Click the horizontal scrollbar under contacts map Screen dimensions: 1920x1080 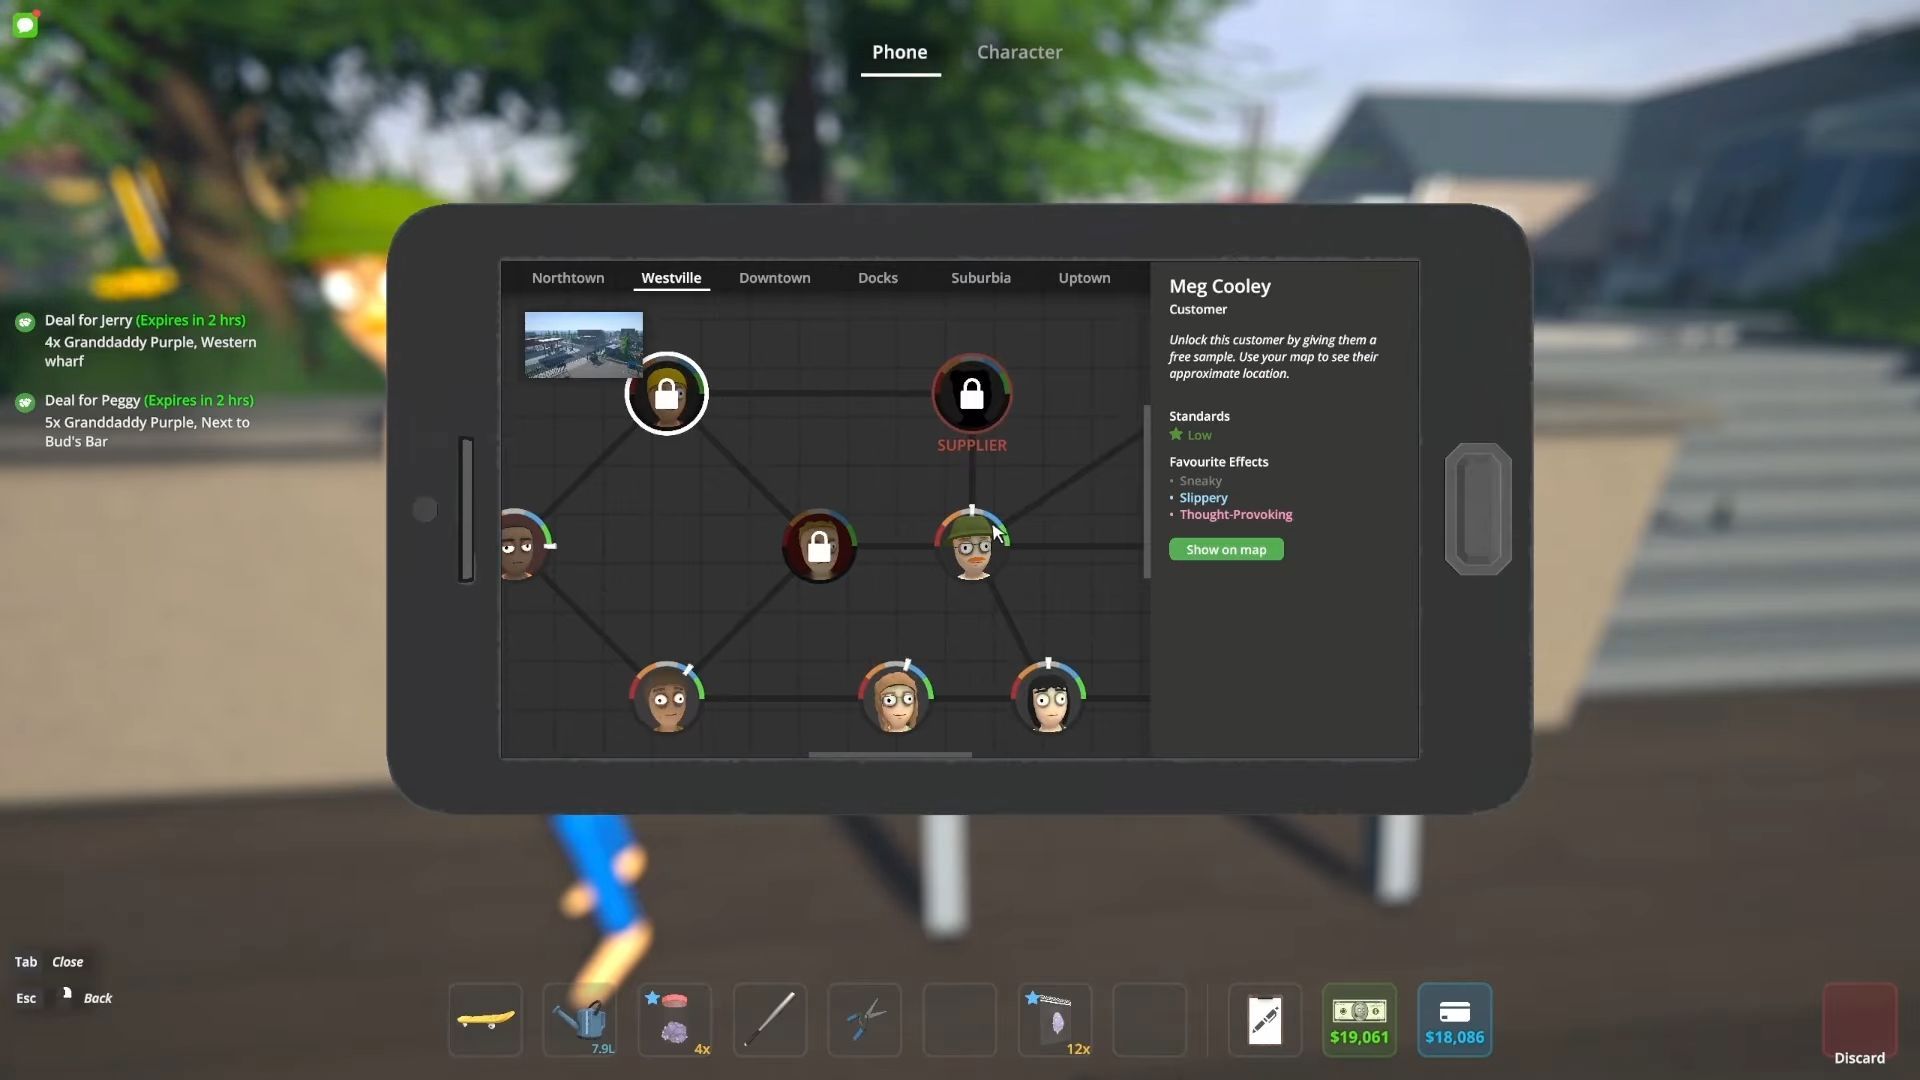click(889, 754)
